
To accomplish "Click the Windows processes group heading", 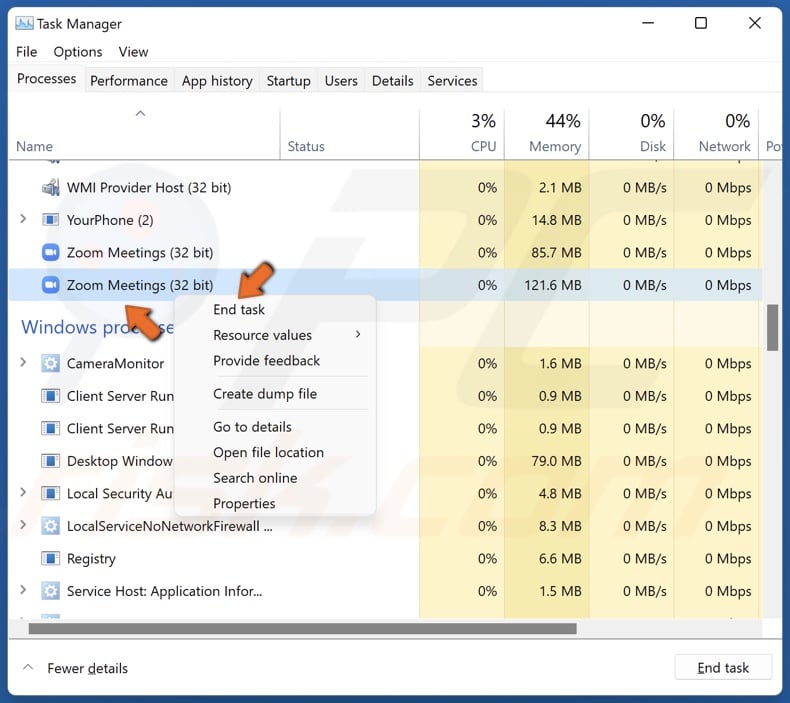I will pos(97,327).
